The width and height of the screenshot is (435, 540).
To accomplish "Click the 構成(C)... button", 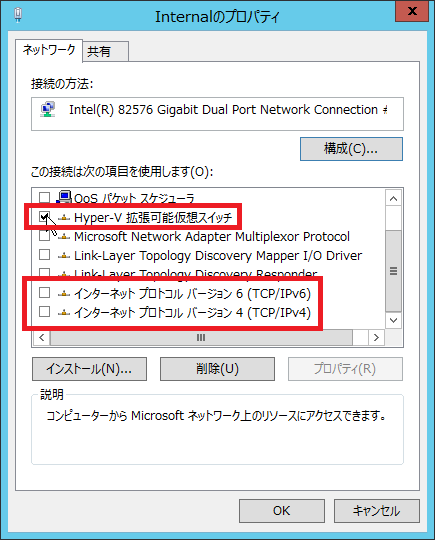I will pos(351,149).
